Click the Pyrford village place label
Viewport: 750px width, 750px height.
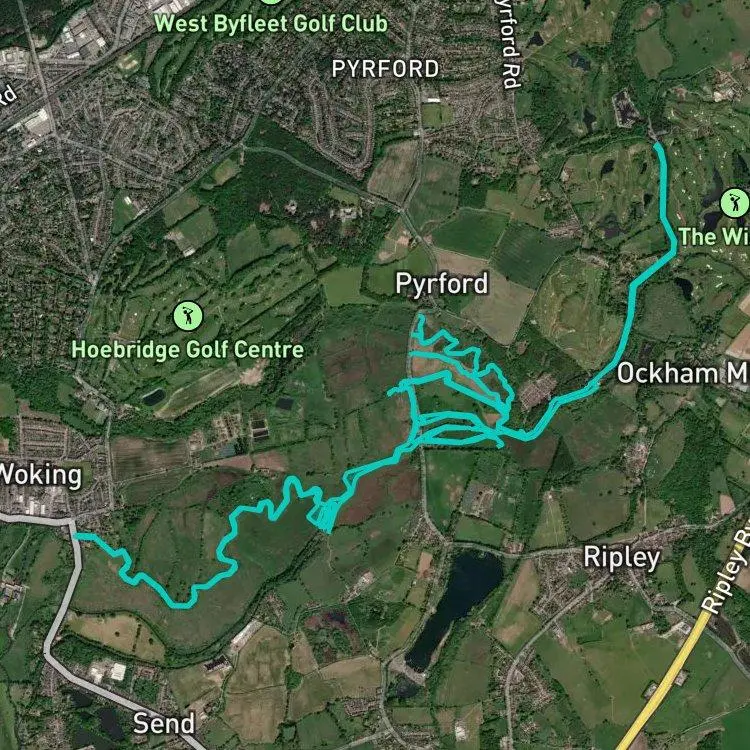tap(441, 284)
